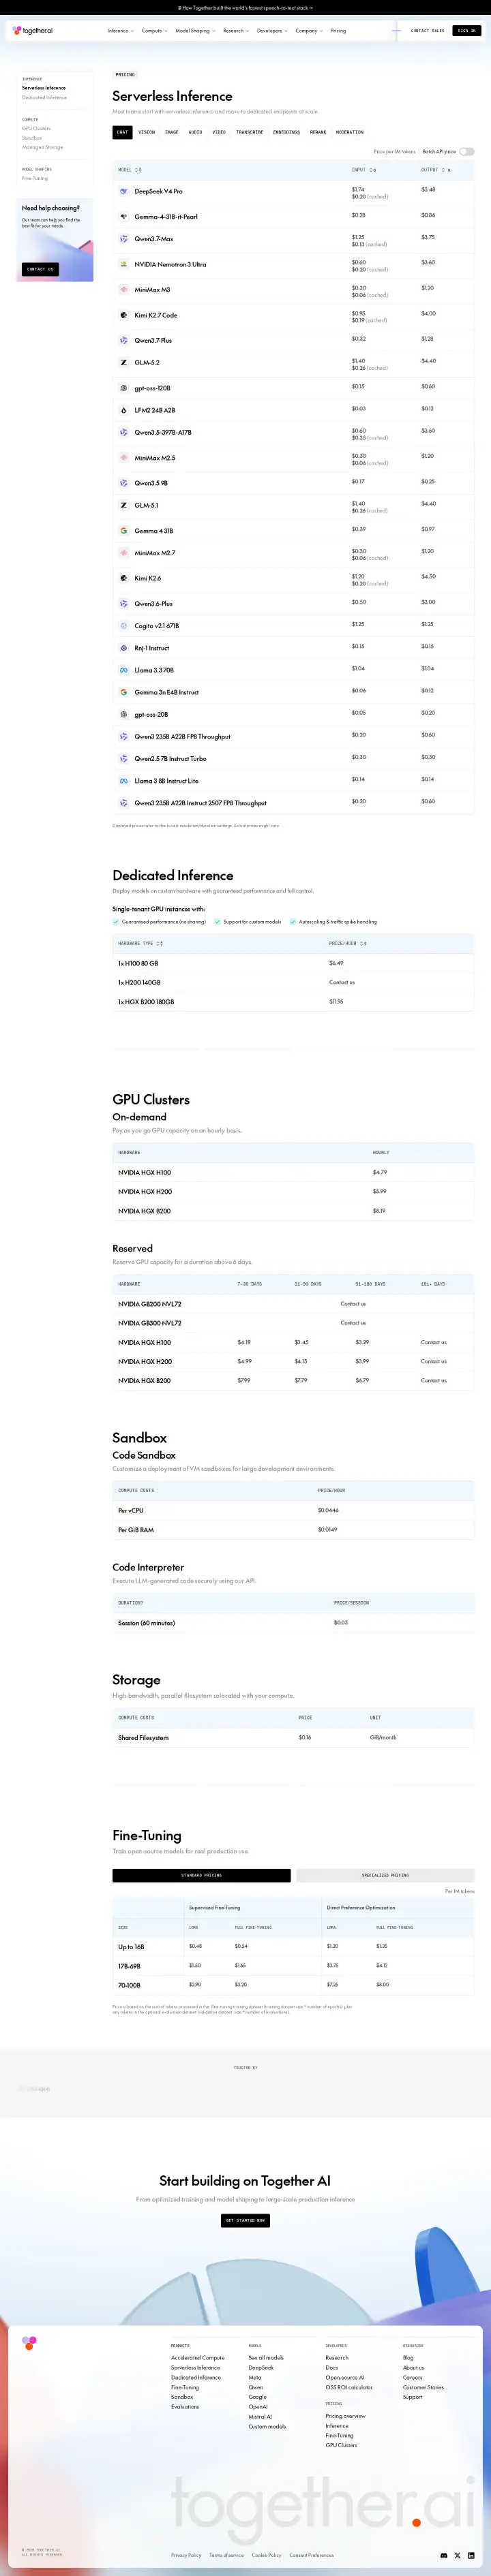Image resolution: width=491 pixels, height=2576 pixels.
Task: Expand the Model Shaping navigation menu
Action: (x=195, y=31)
